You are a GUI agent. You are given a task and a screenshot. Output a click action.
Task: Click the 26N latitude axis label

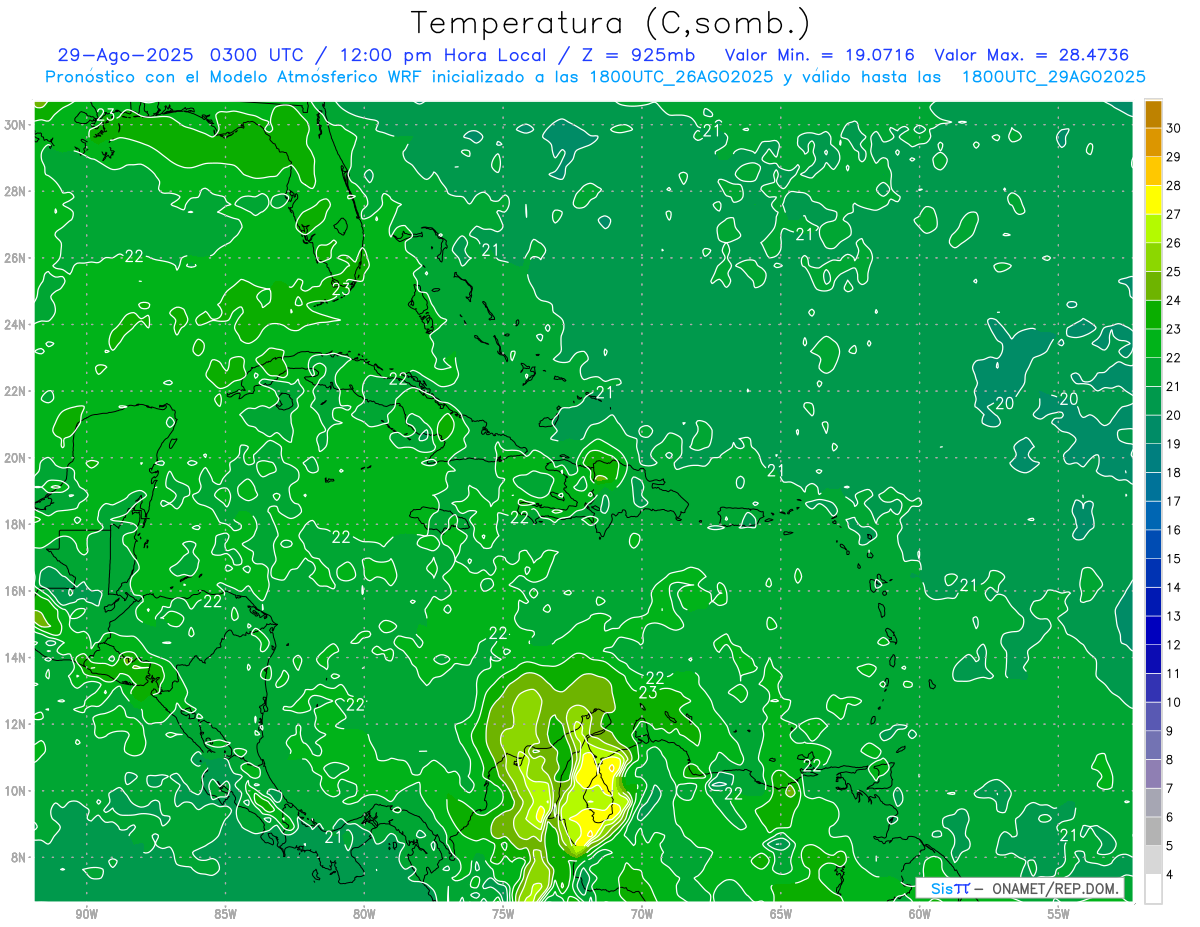coord(16,258)
